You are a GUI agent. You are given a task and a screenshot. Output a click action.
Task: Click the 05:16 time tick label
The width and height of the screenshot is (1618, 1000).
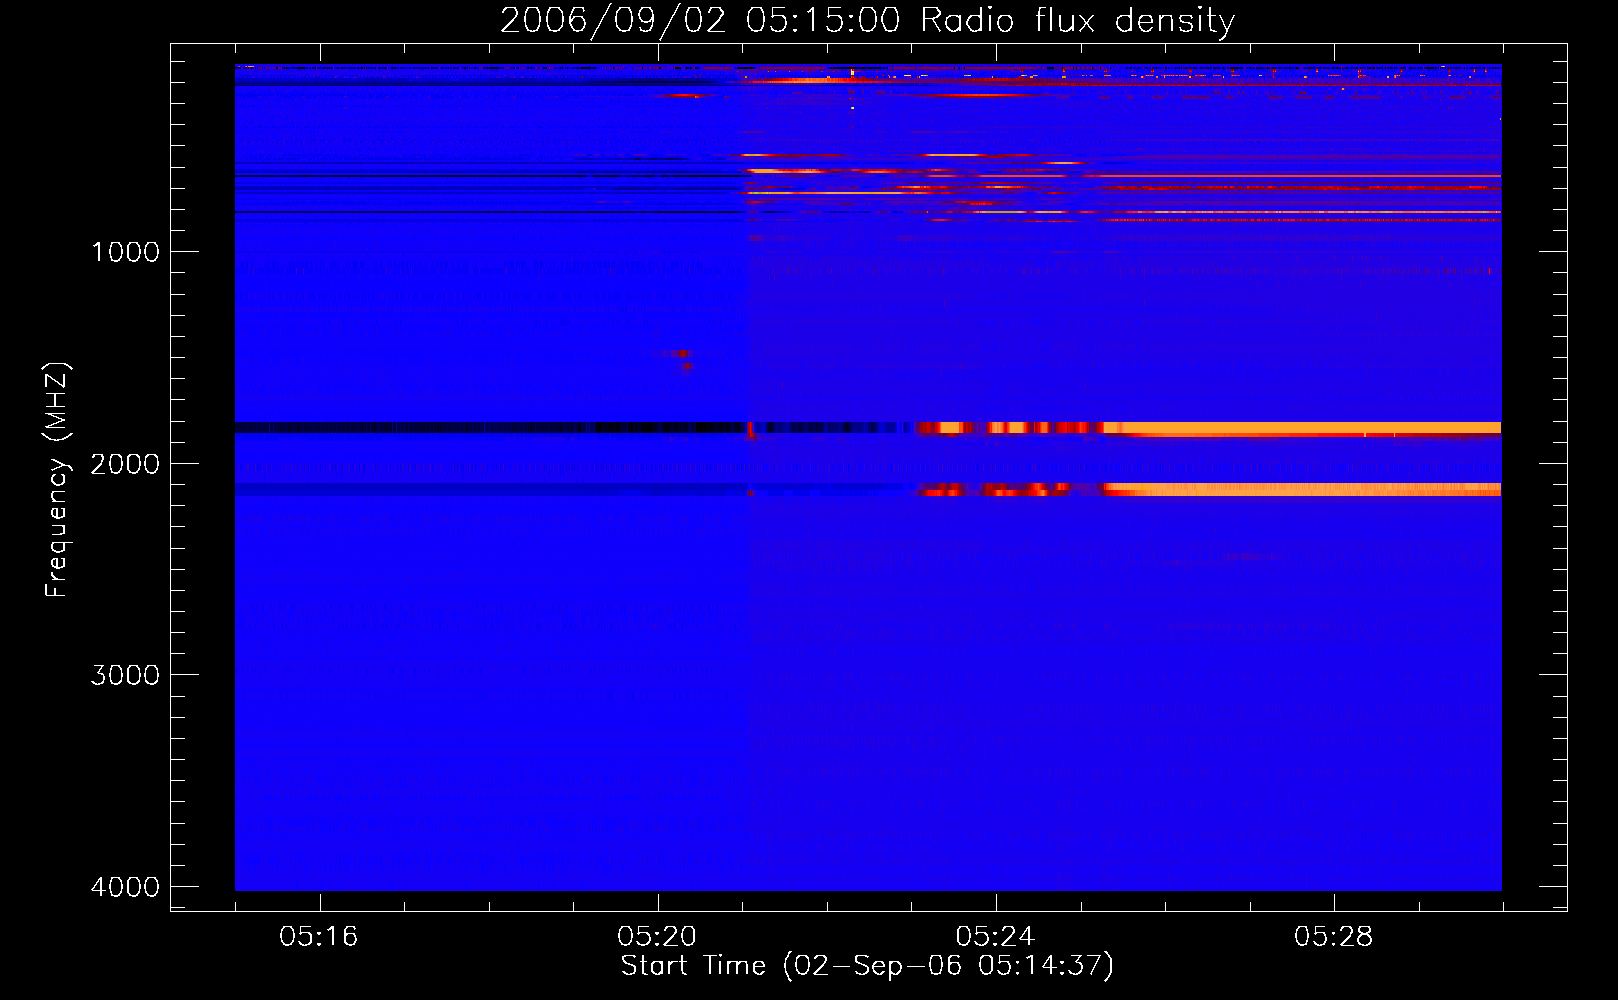319,937
